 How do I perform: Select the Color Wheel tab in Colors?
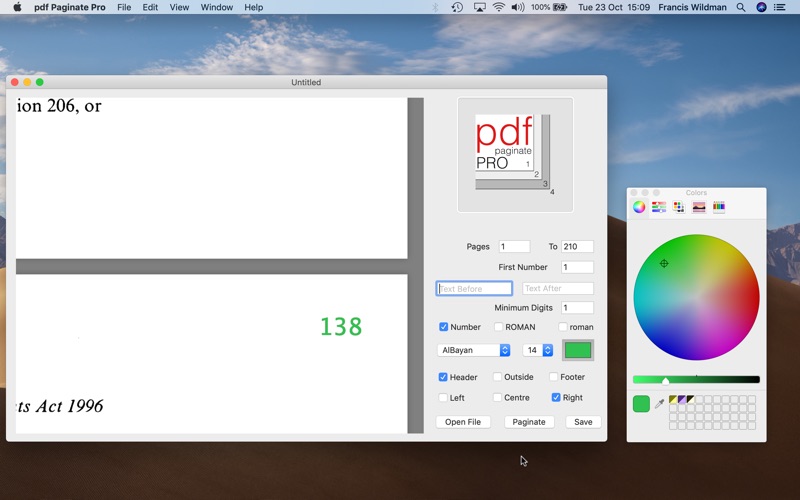pyautogui.click(x=639, y=207)
